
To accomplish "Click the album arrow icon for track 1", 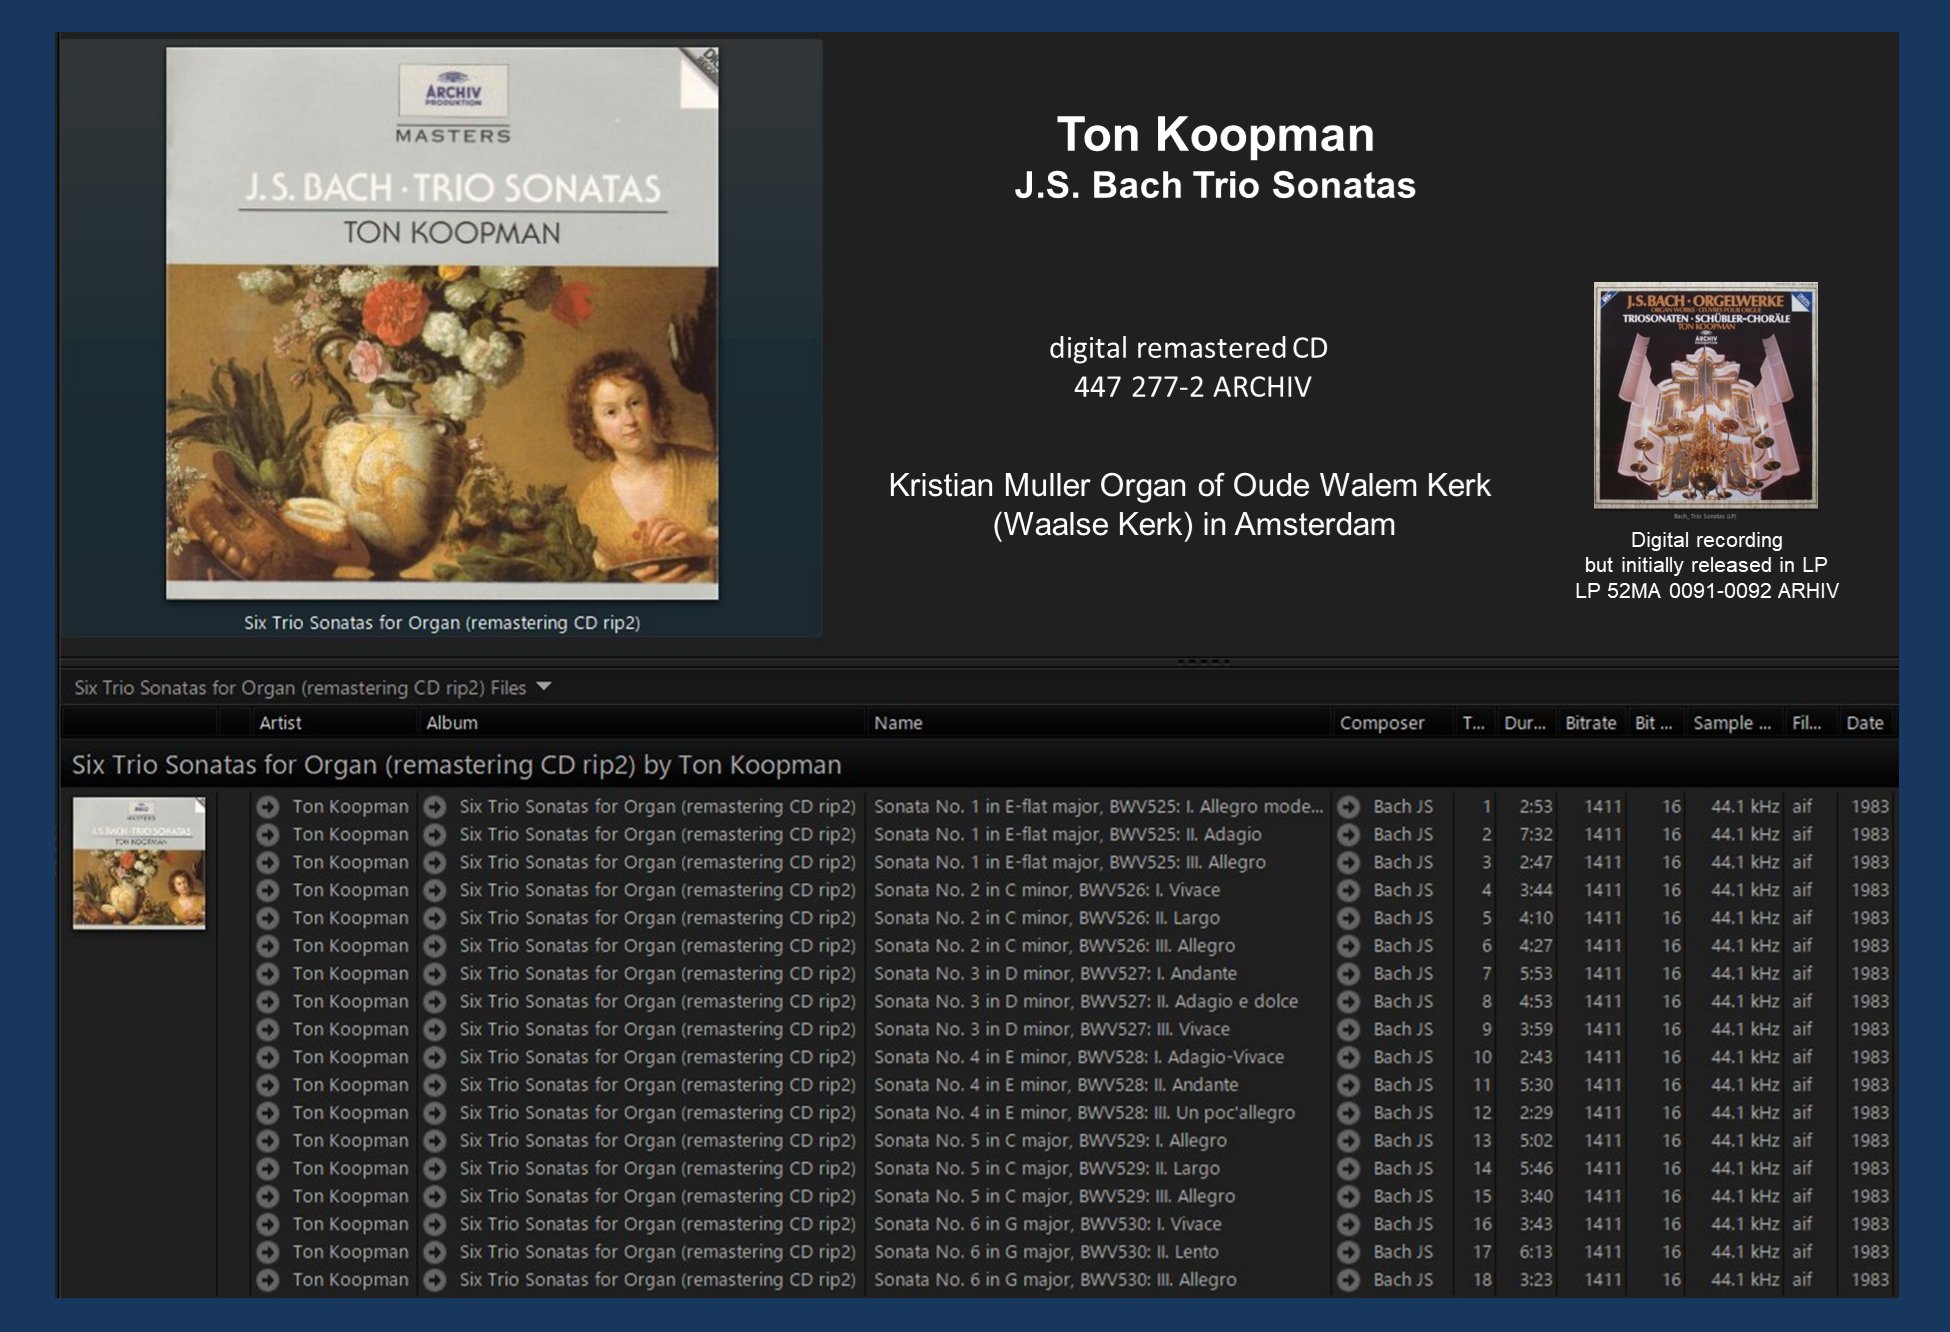I will pyautogui.click(x=435, y=807).
